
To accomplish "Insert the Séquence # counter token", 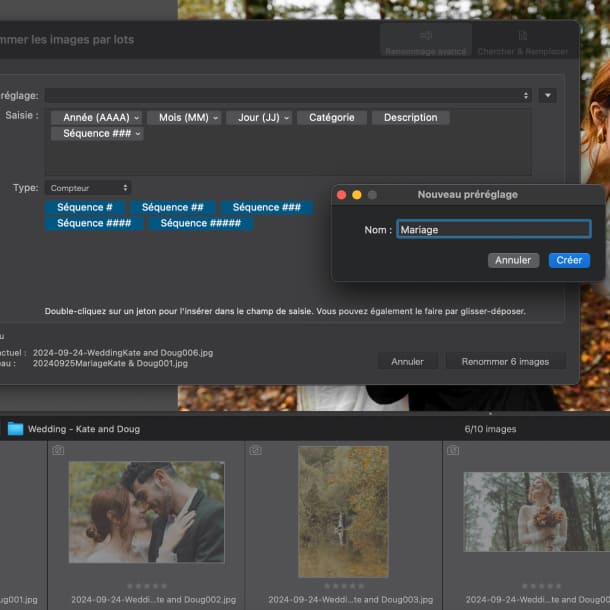I will [x=84, y=208].
